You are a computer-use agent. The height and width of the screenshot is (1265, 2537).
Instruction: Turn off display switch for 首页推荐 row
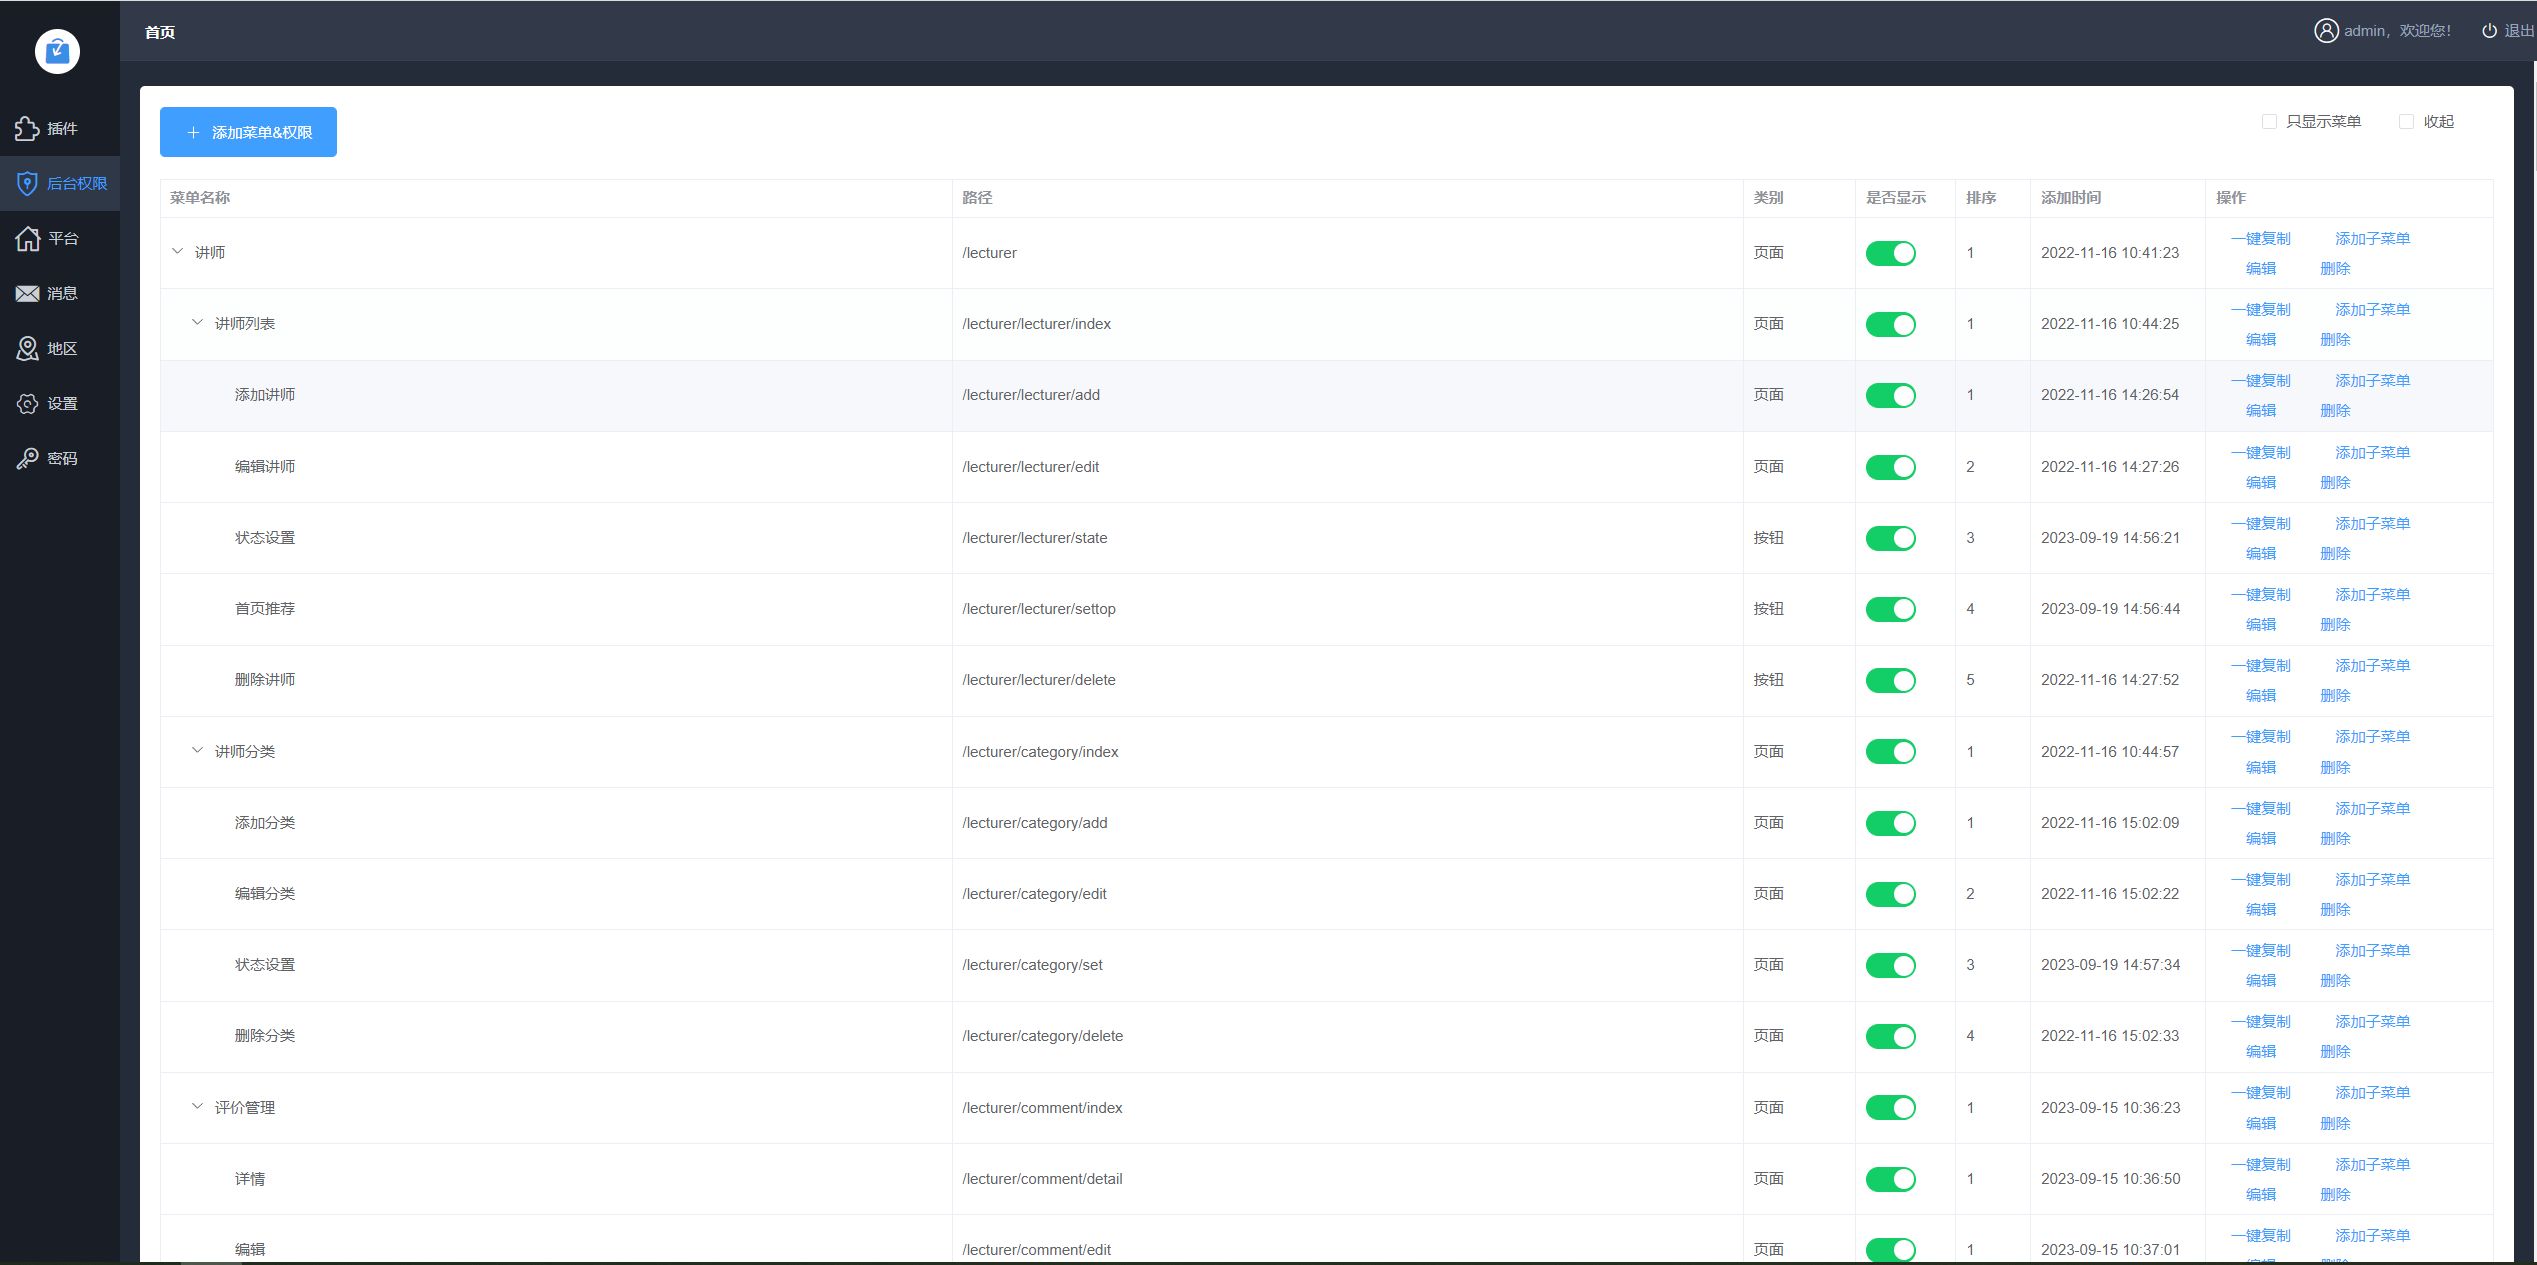coord(1890,609)
